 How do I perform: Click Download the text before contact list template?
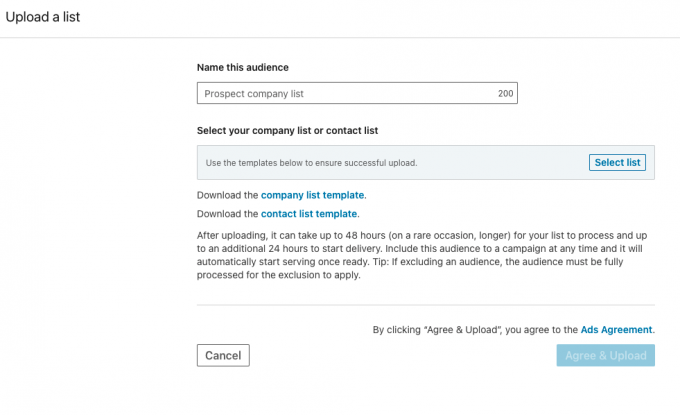pyautogui.click(x=228, y=214)
